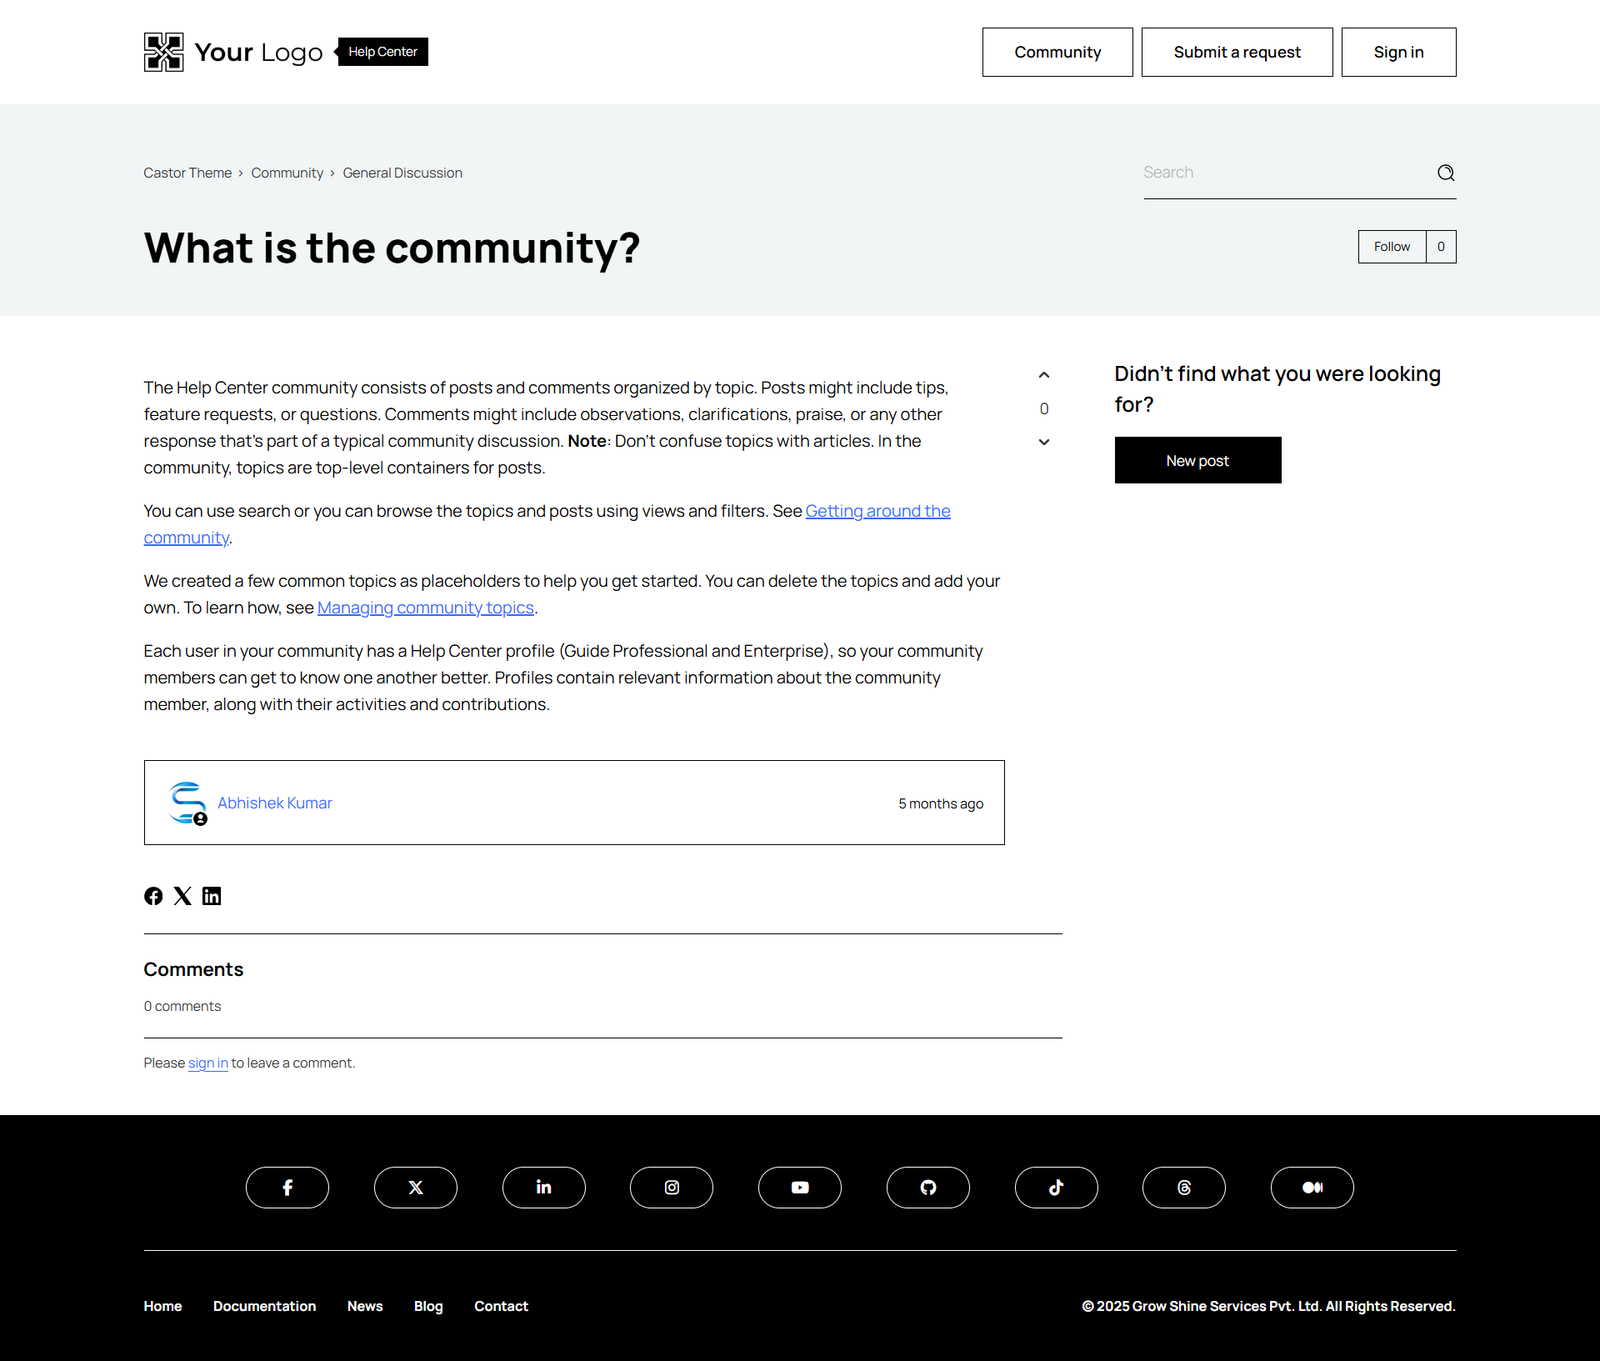Share post on LinkedIn icon below article
Viewport: 1600px width, 1361px height.
pos(212,896)
